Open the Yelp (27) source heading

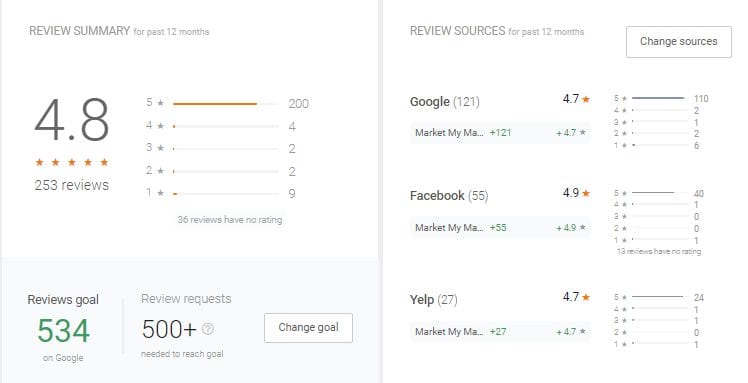point(434,300)
